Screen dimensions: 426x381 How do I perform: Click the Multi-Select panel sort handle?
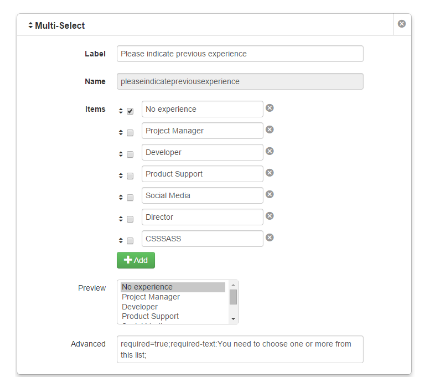coord(30,25)
